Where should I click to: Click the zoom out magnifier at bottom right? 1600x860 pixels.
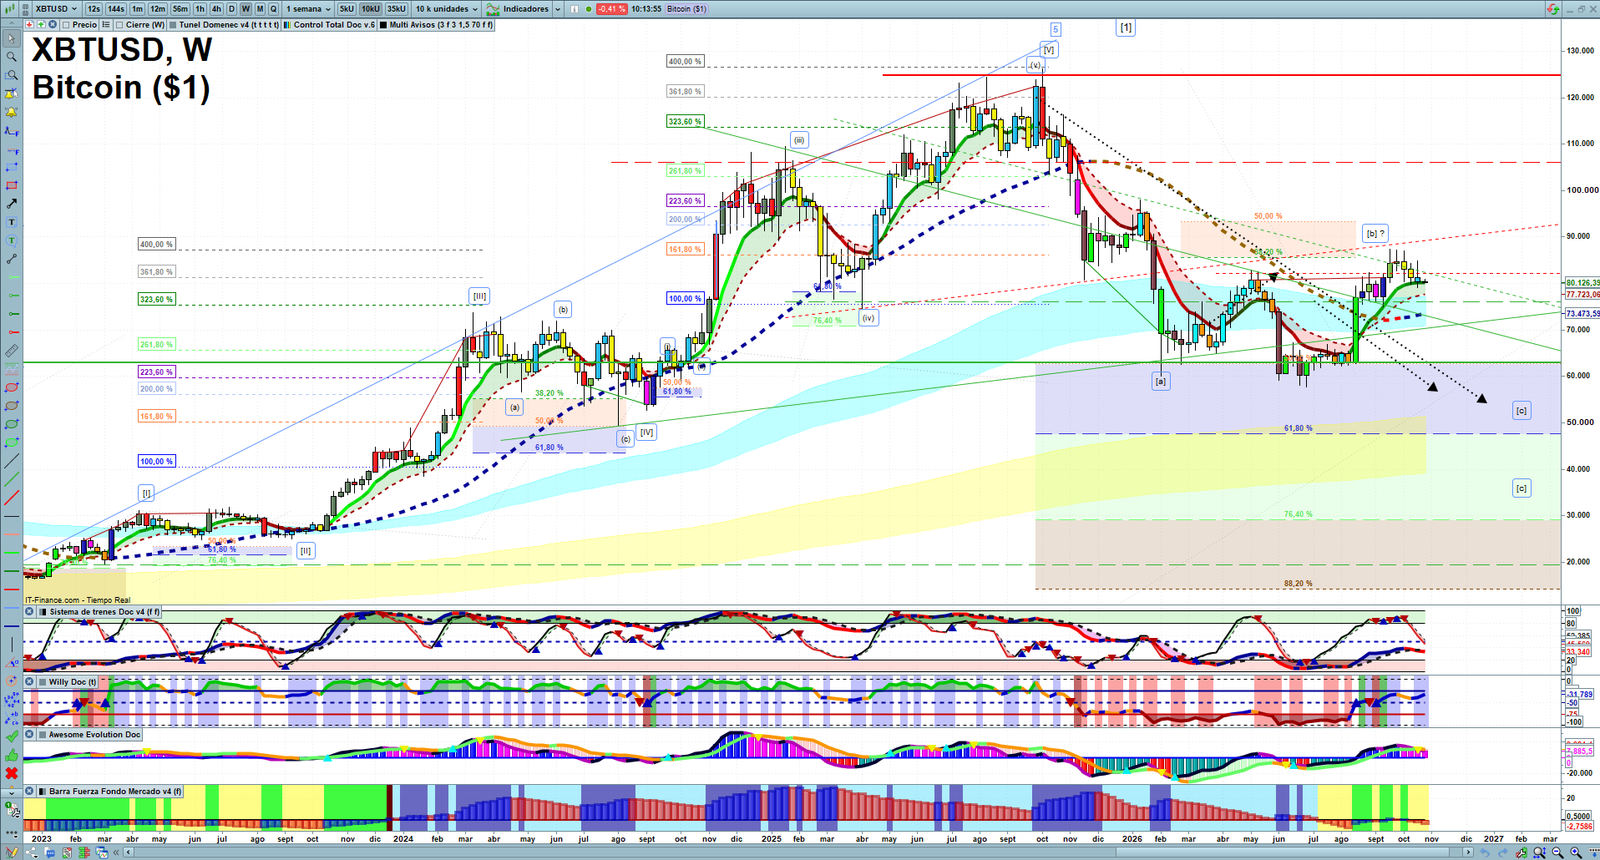1558,852
